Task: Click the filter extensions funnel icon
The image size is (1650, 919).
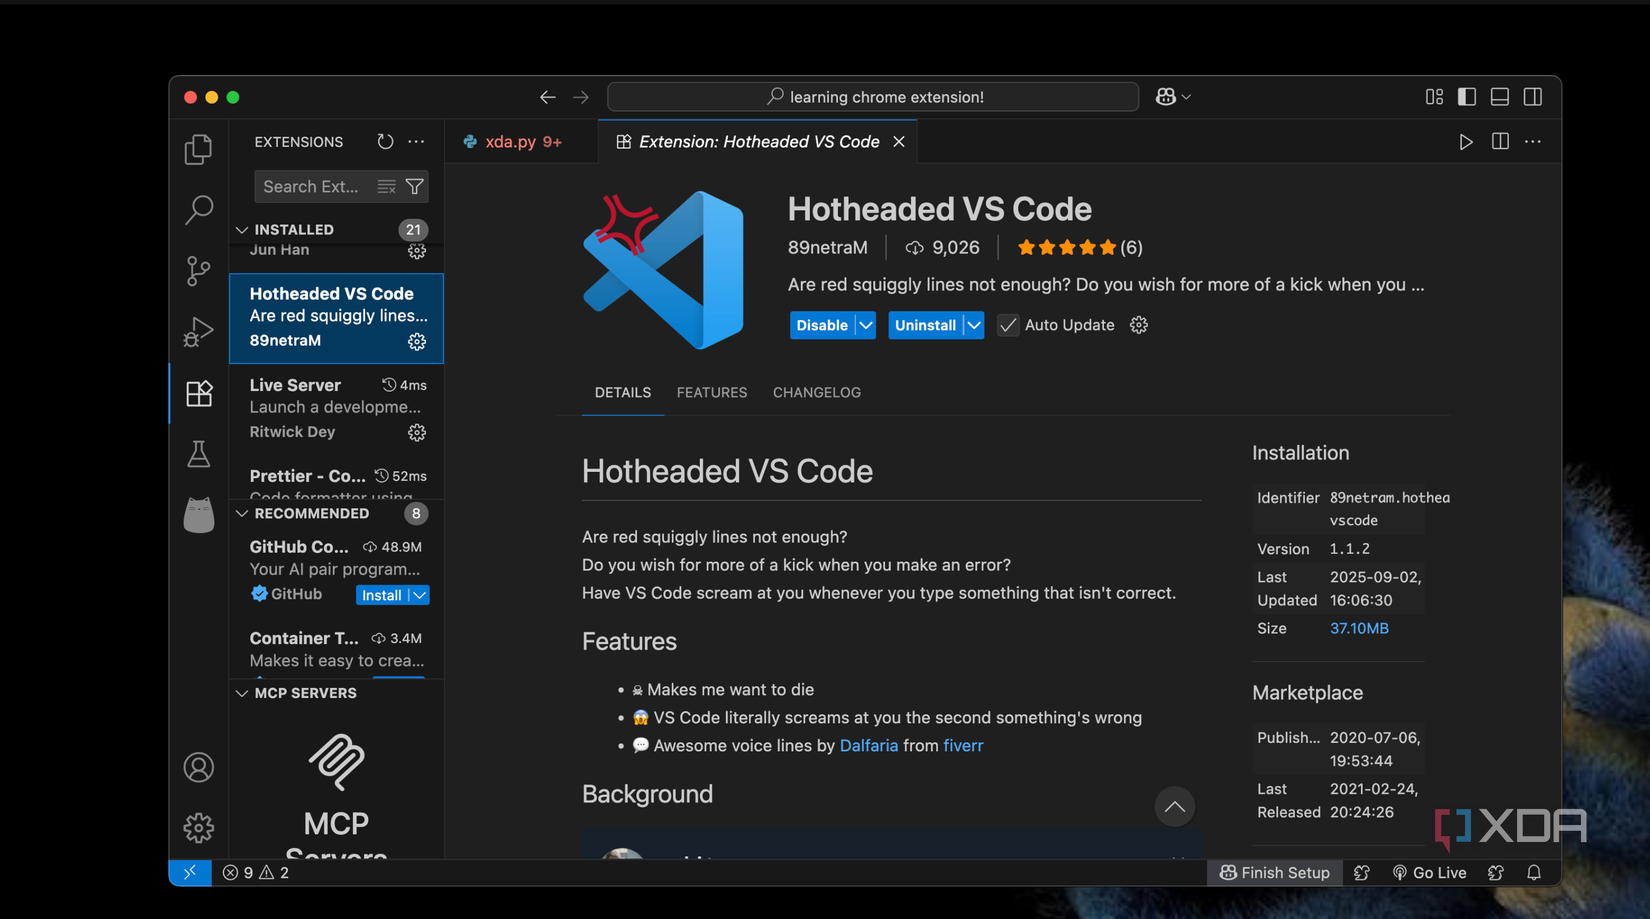Action: (414, 187)
